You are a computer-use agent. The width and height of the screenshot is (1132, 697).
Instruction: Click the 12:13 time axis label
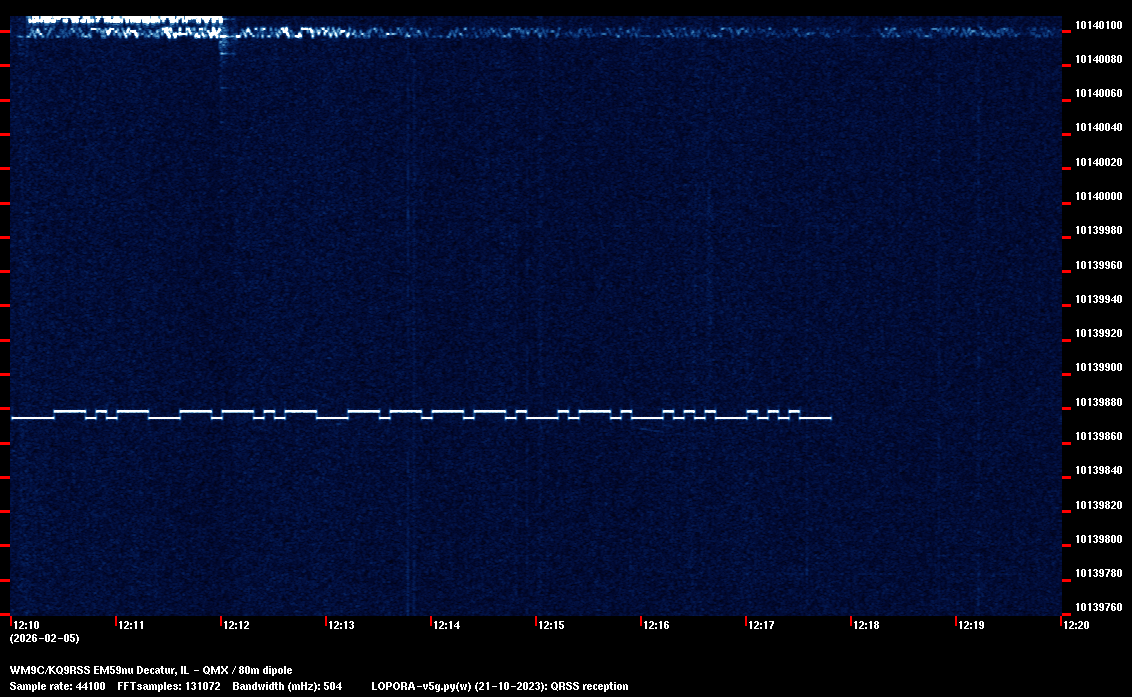pyautogui.click(x=341, y=626)
